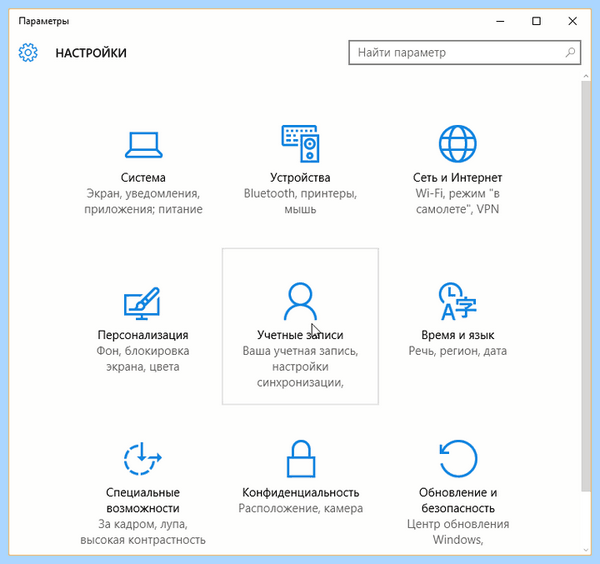Click the Система title label

143,178
